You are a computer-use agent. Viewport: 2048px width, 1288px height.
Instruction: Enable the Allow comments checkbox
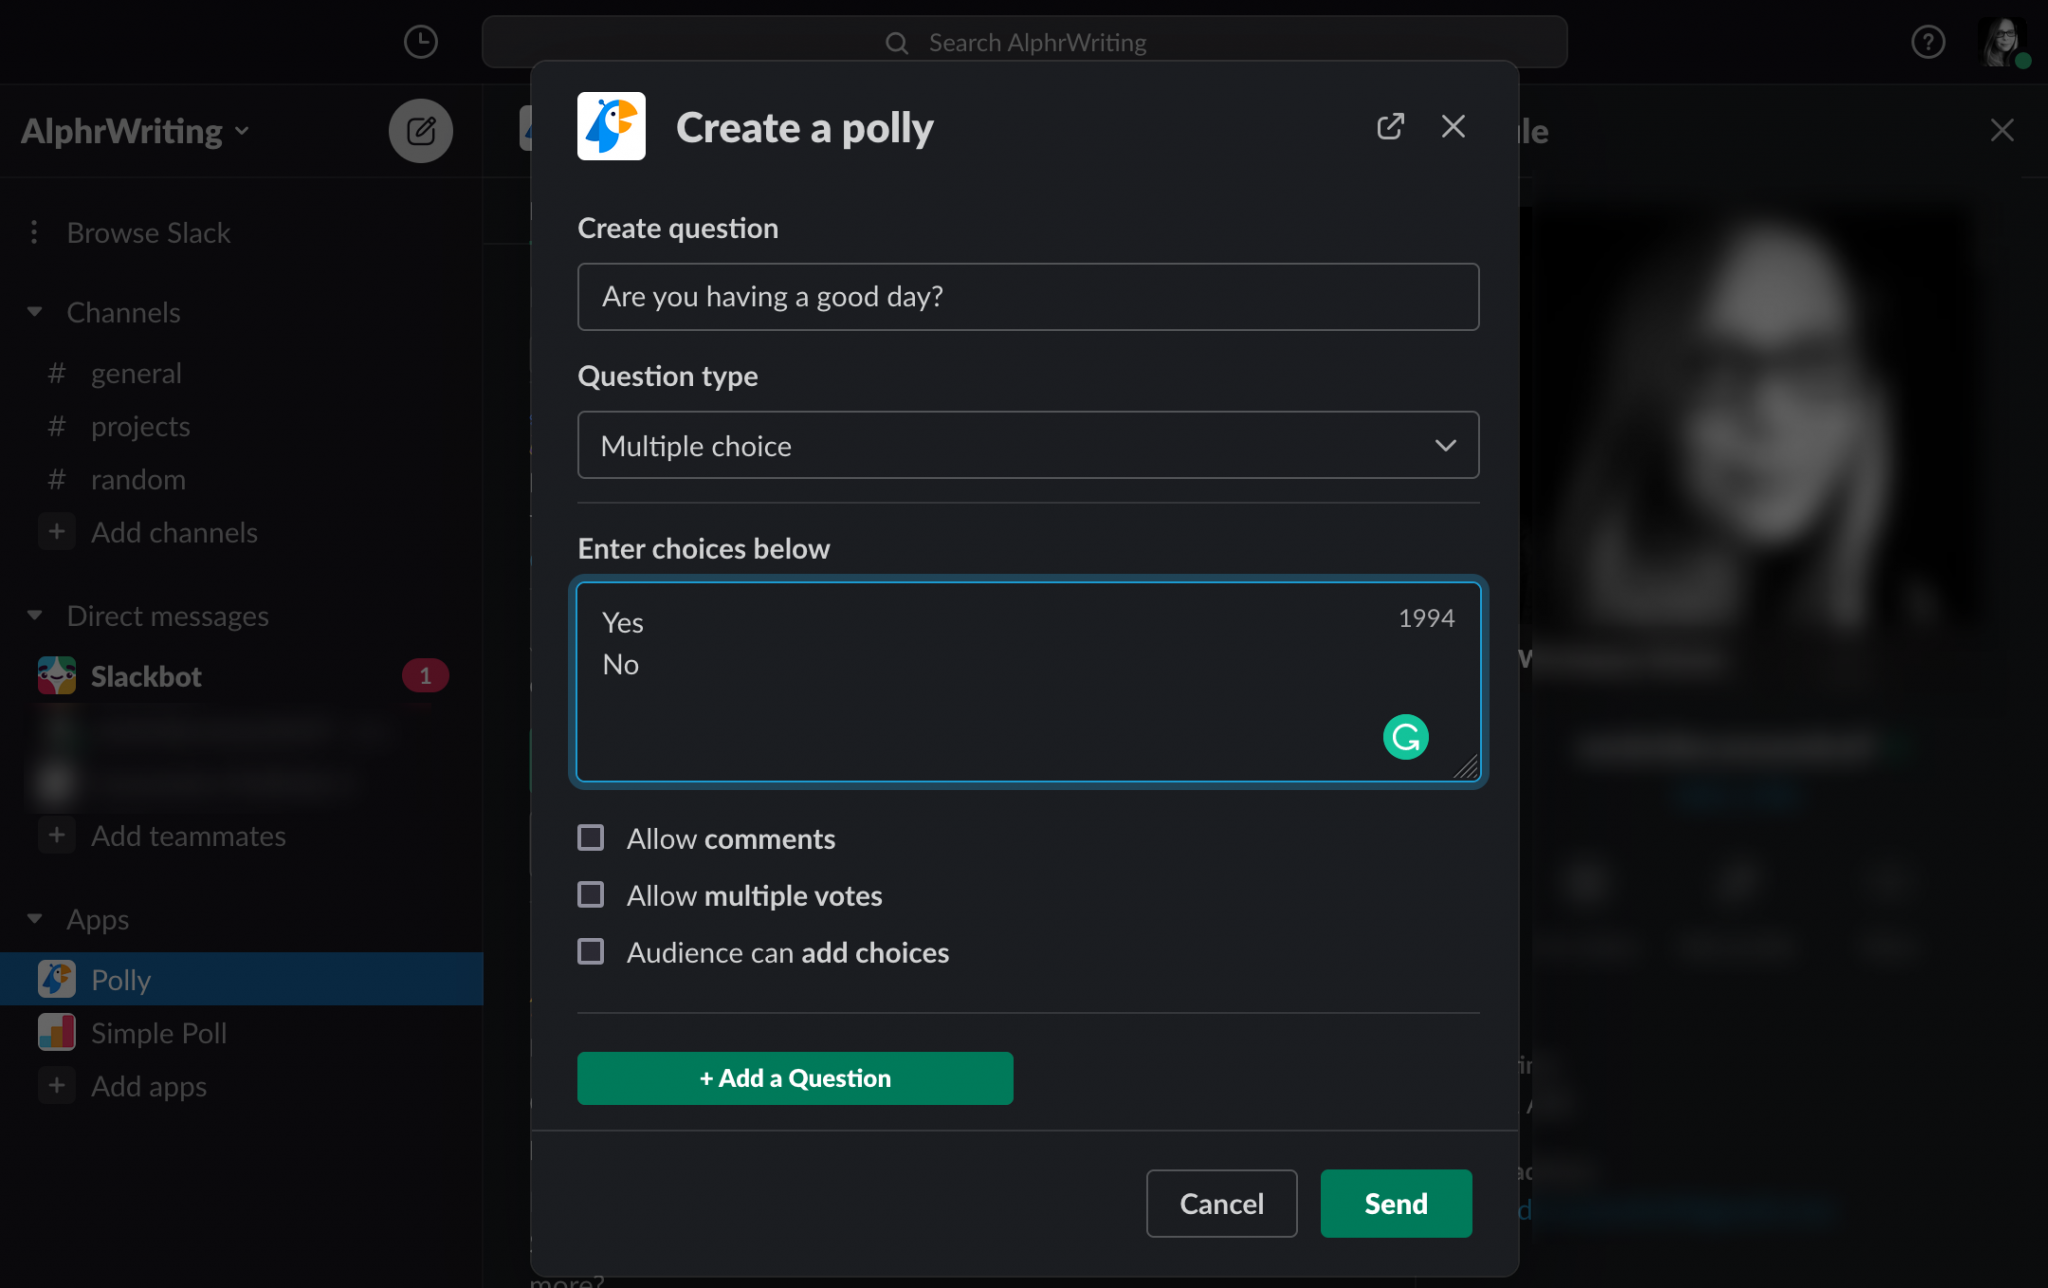(590, 838)
